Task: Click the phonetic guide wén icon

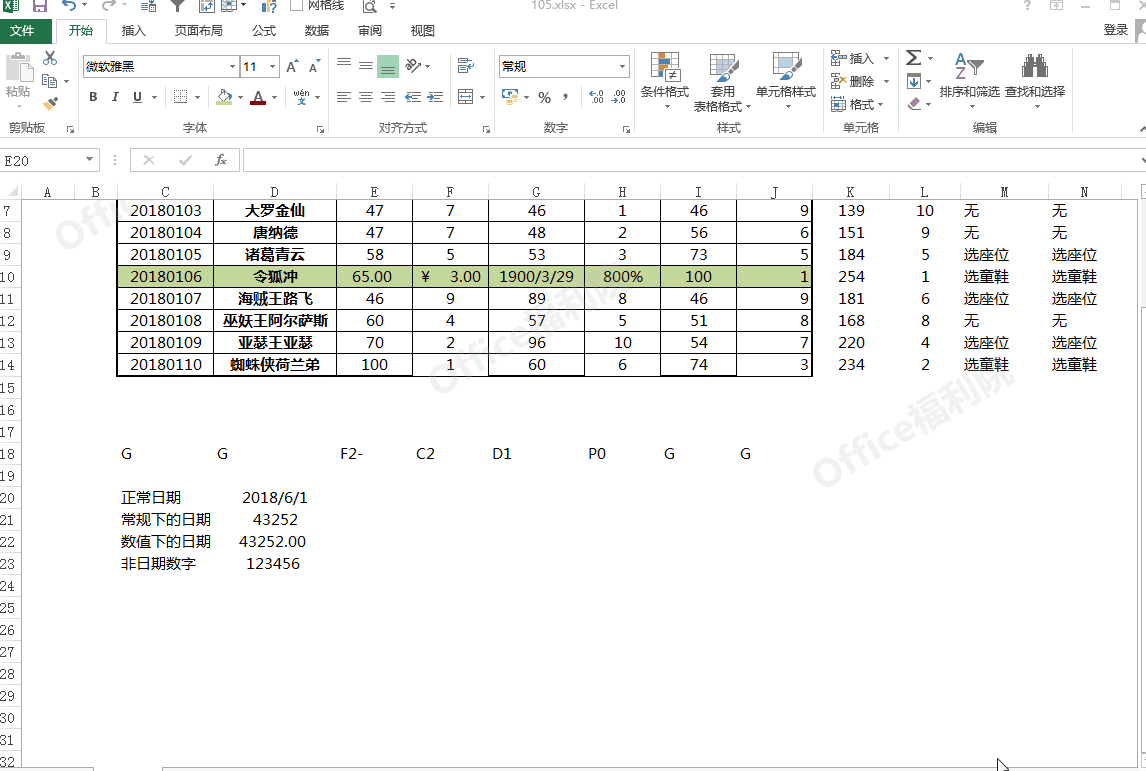Action: [x=301, y=96]
